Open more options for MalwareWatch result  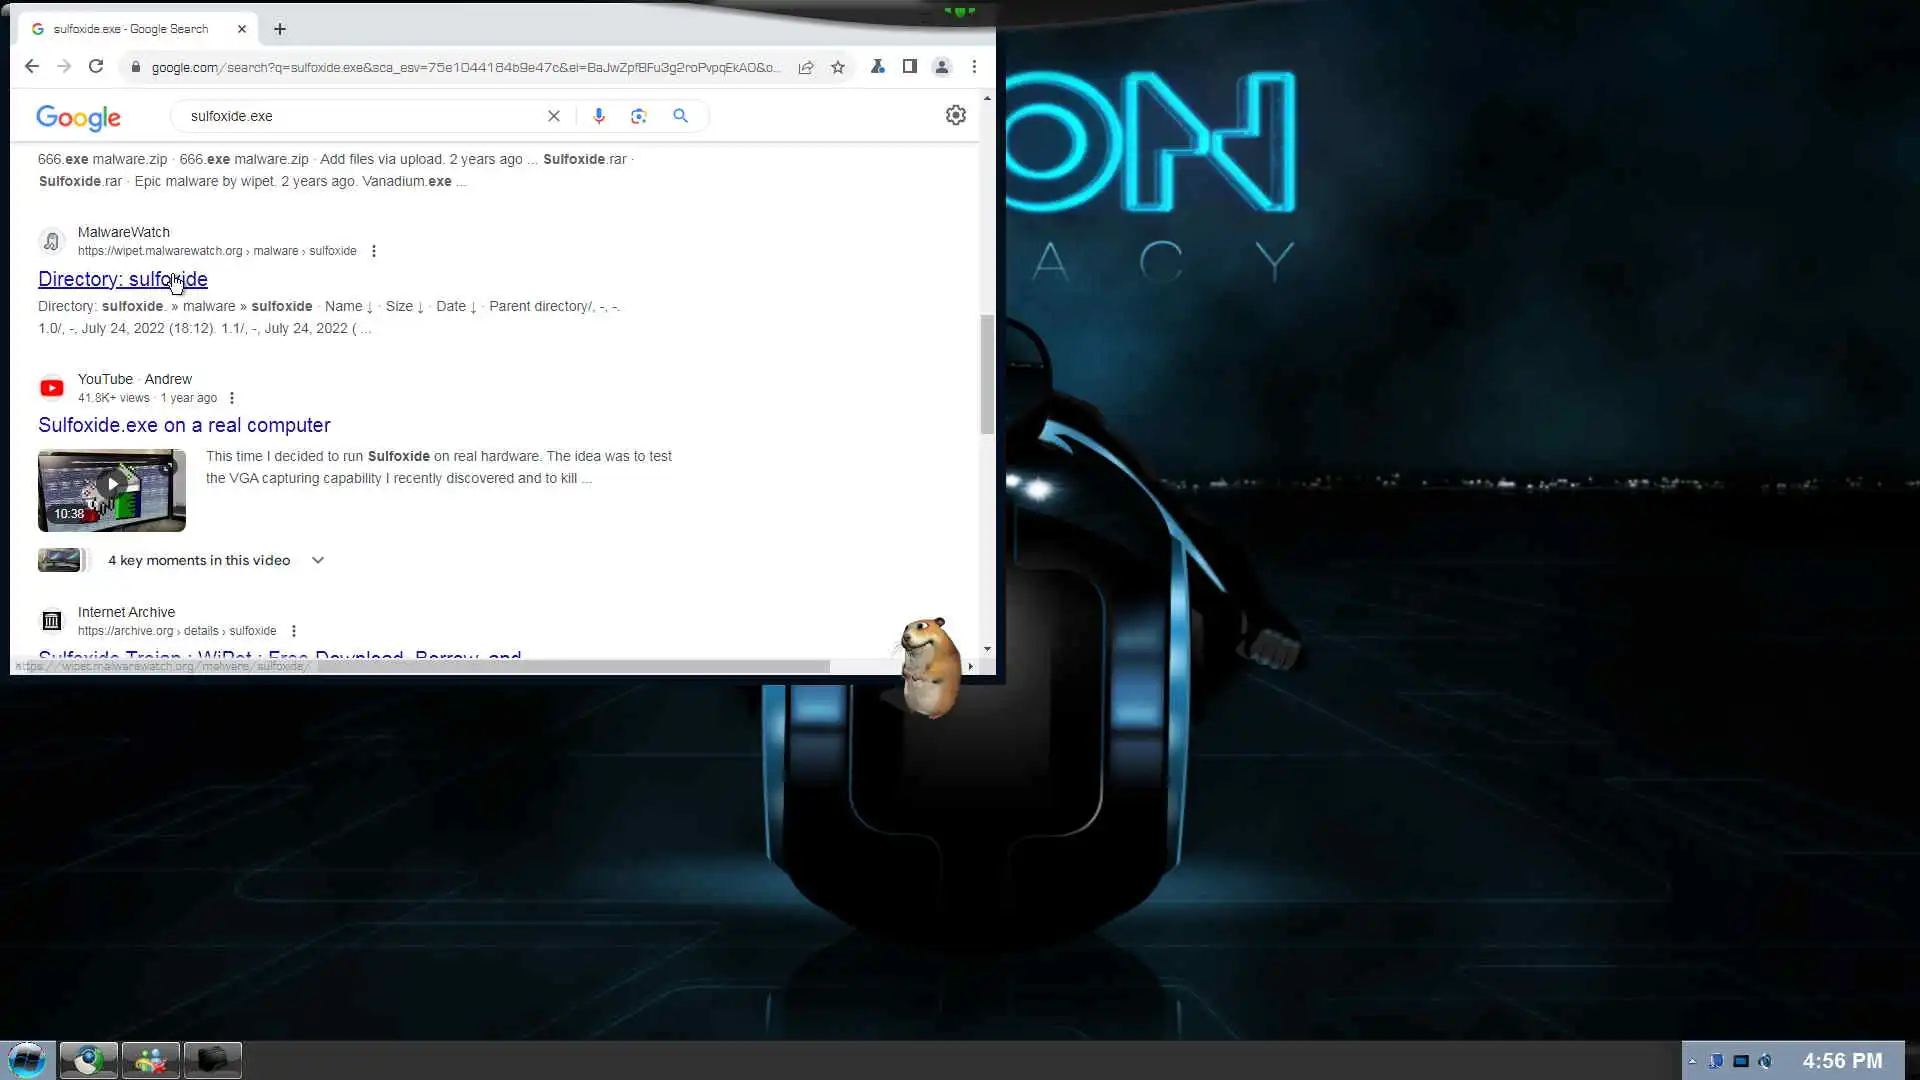tap(374, 251)
